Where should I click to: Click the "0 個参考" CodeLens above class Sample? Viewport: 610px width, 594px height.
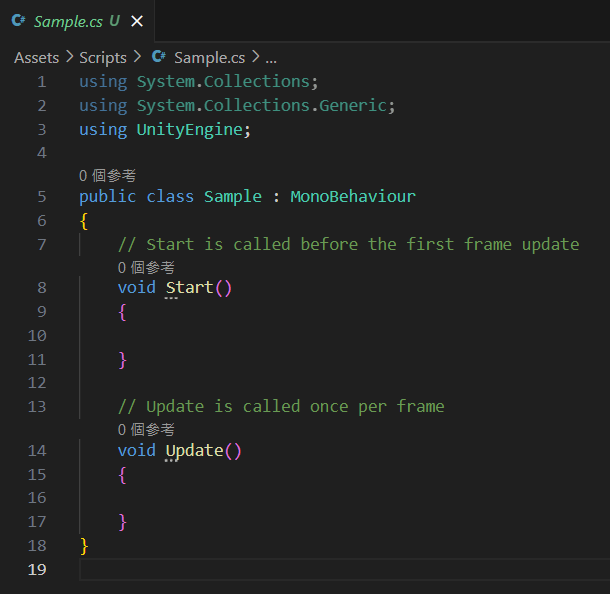107,176
